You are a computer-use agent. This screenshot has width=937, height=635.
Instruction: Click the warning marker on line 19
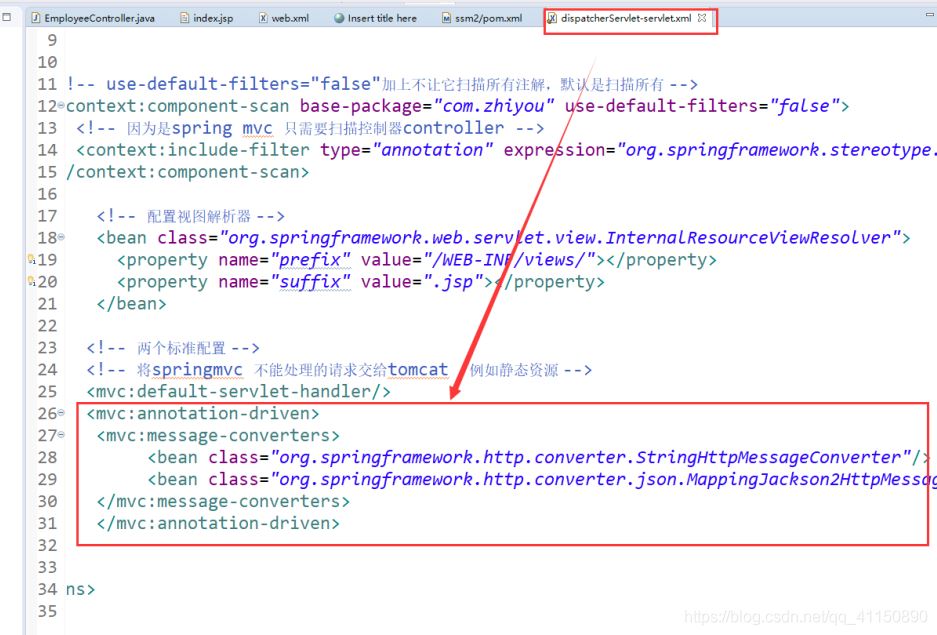pos(31,259)
